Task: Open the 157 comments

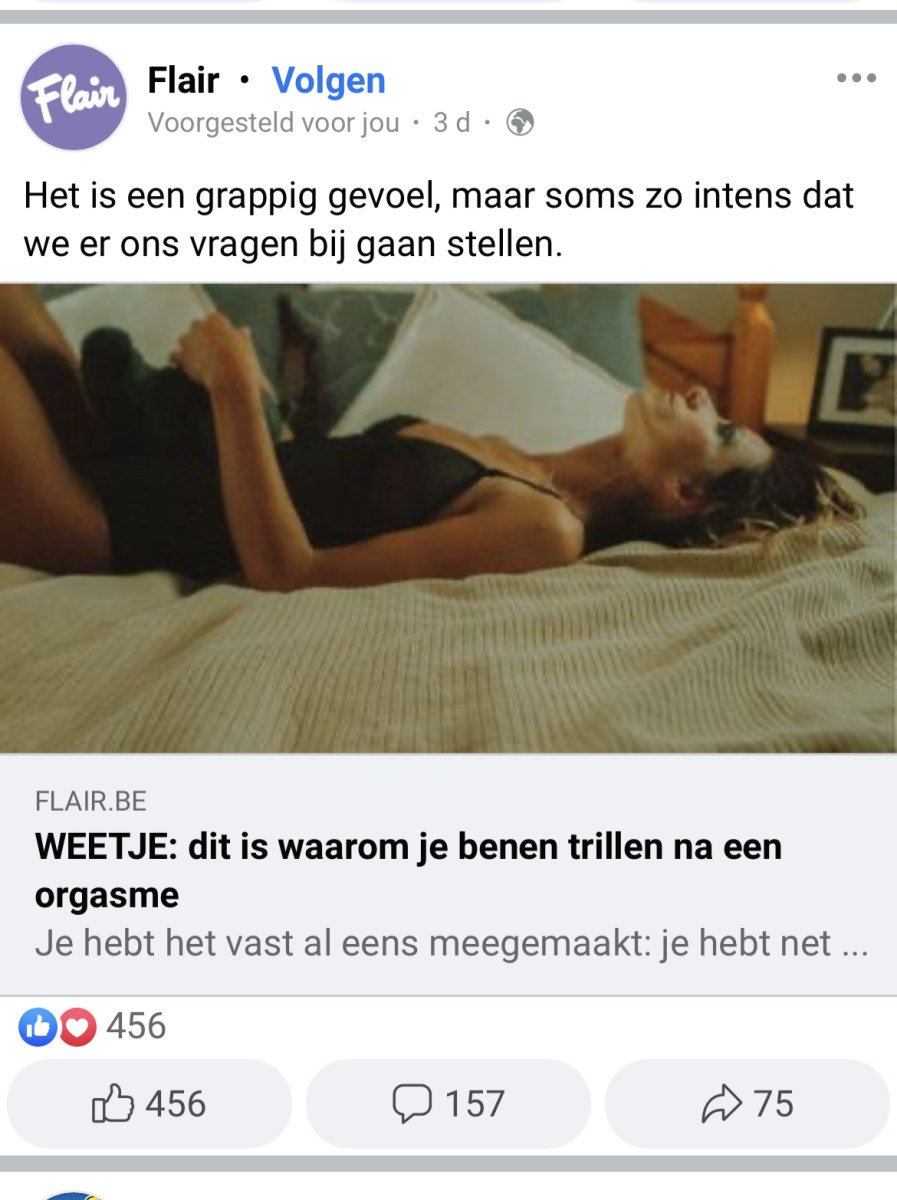Action: (448, 1104)
